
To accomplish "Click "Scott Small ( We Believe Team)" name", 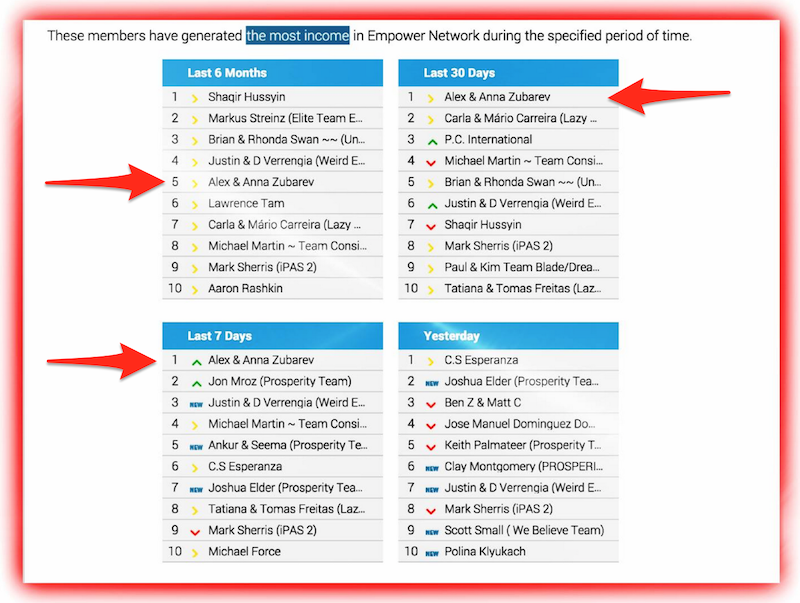I will [x=524, y=531].
